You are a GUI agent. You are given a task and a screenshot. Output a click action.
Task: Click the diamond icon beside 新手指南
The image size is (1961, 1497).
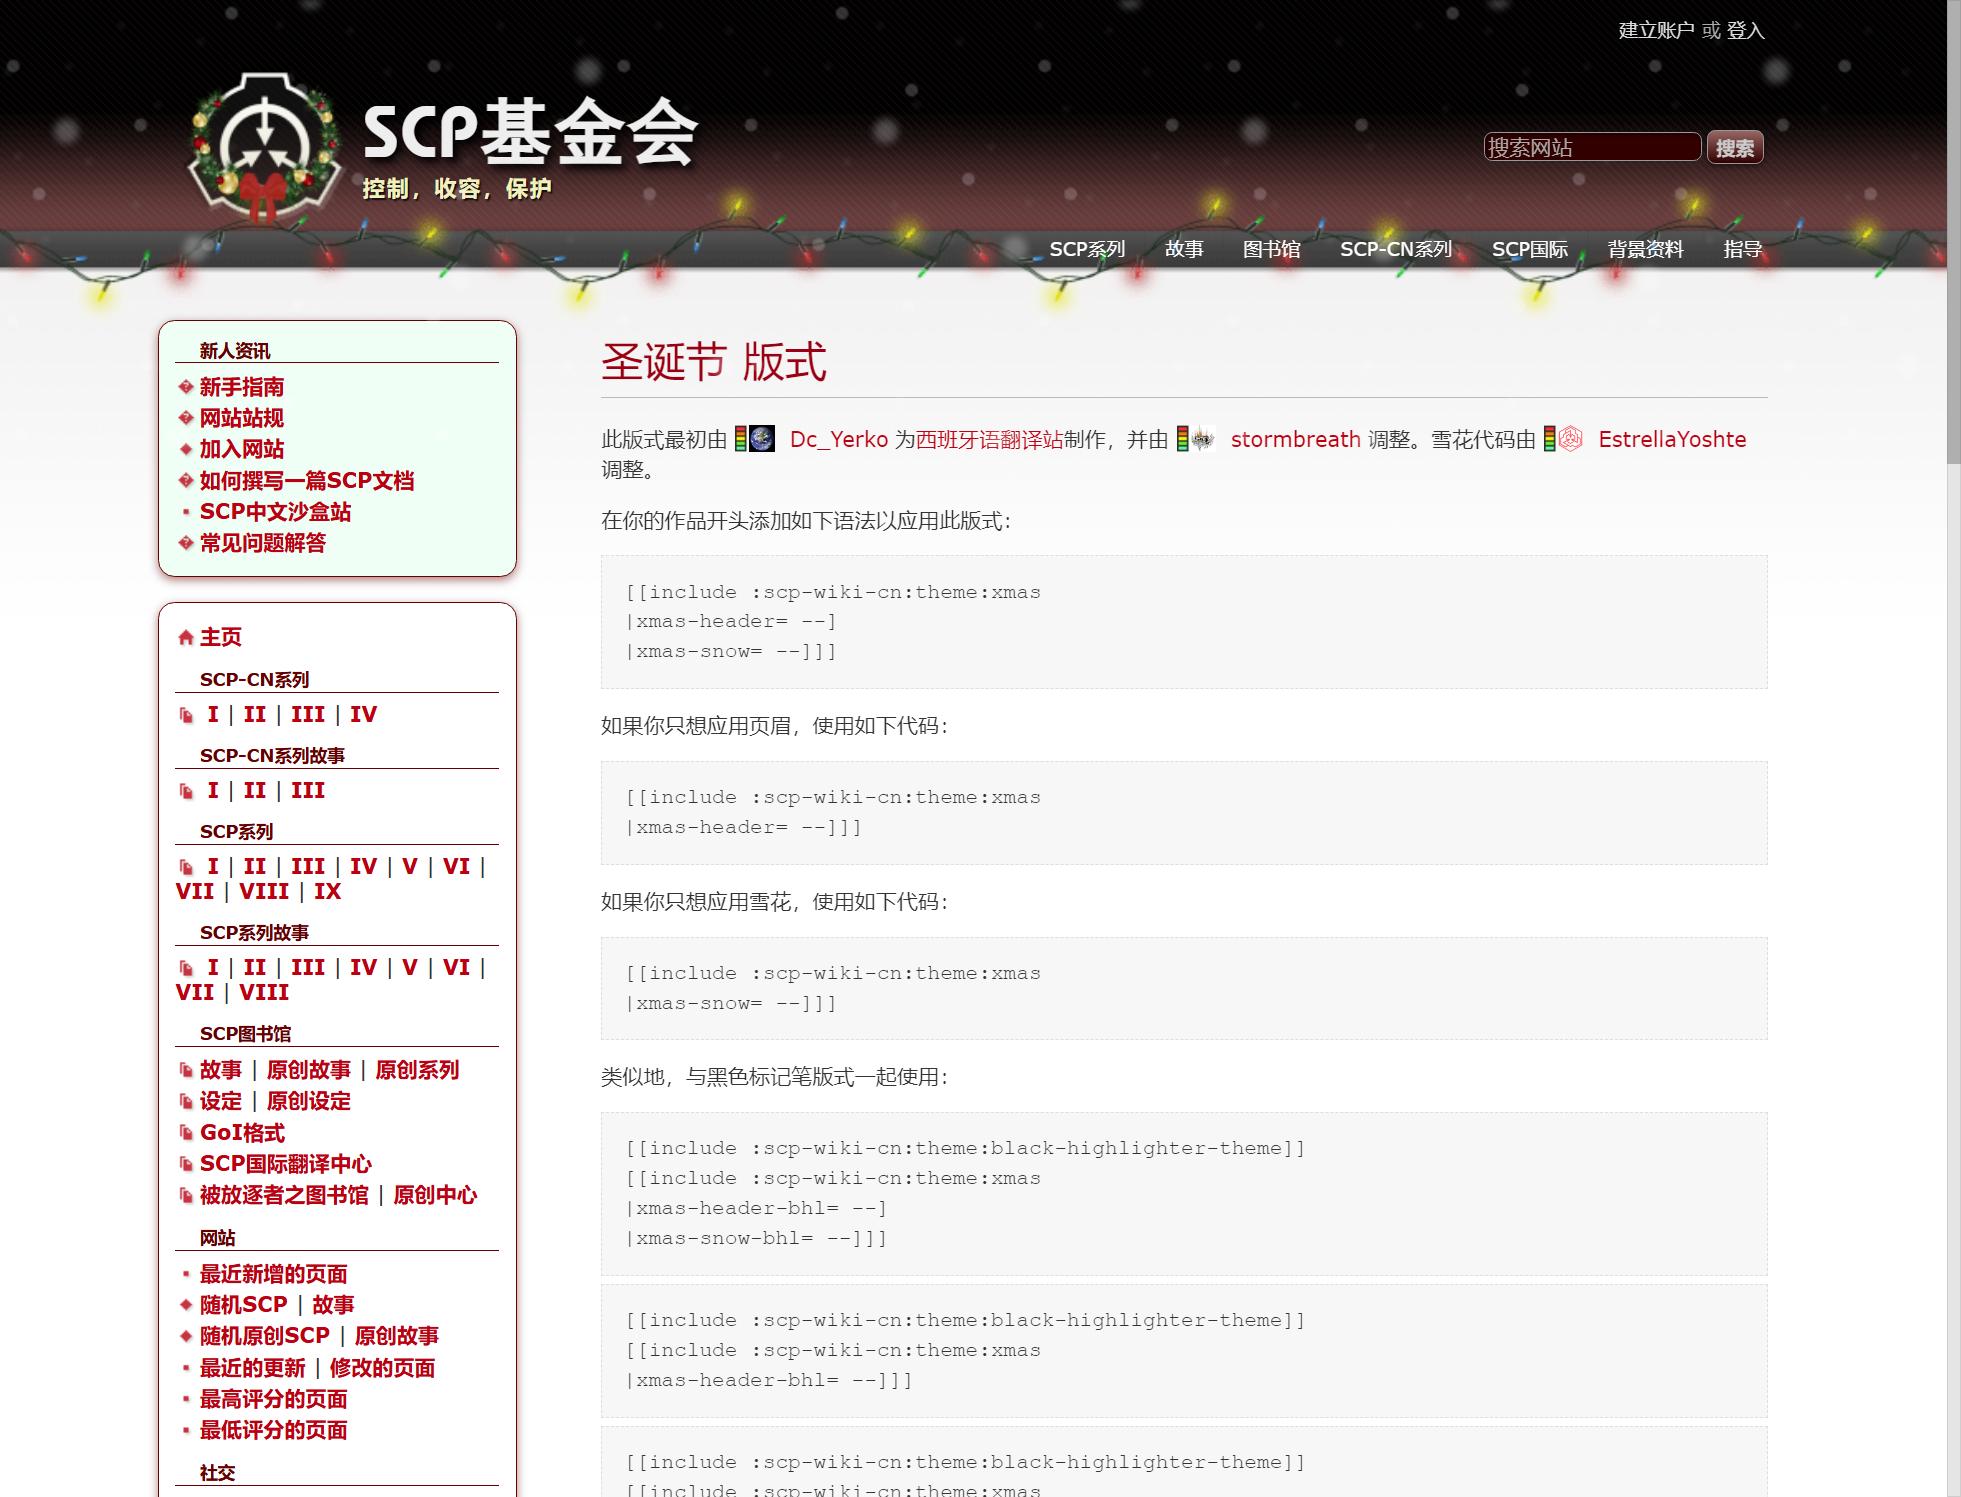[x=185, y=387]
